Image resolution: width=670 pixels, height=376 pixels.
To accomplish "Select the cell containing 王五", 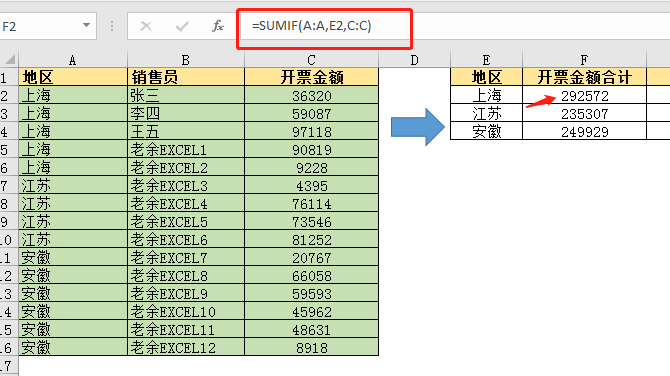I will coord(186,131).
